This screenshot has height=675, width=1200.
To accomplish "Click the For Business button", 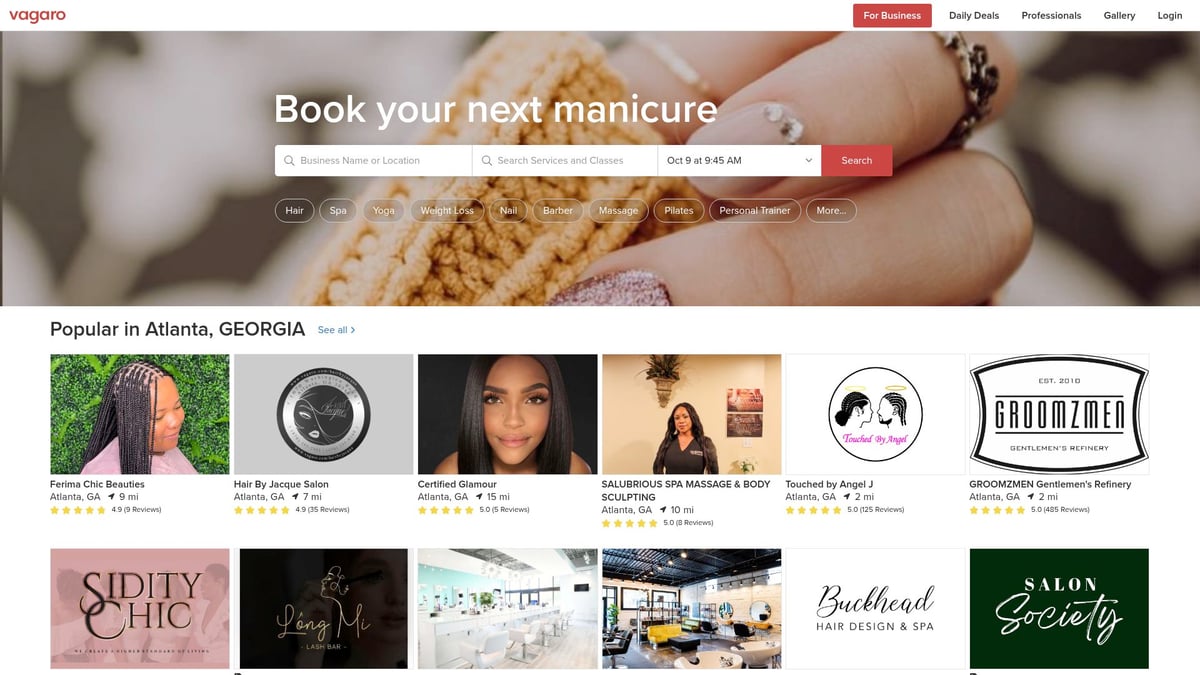I will pyautogui.click(x=892, y=15).
